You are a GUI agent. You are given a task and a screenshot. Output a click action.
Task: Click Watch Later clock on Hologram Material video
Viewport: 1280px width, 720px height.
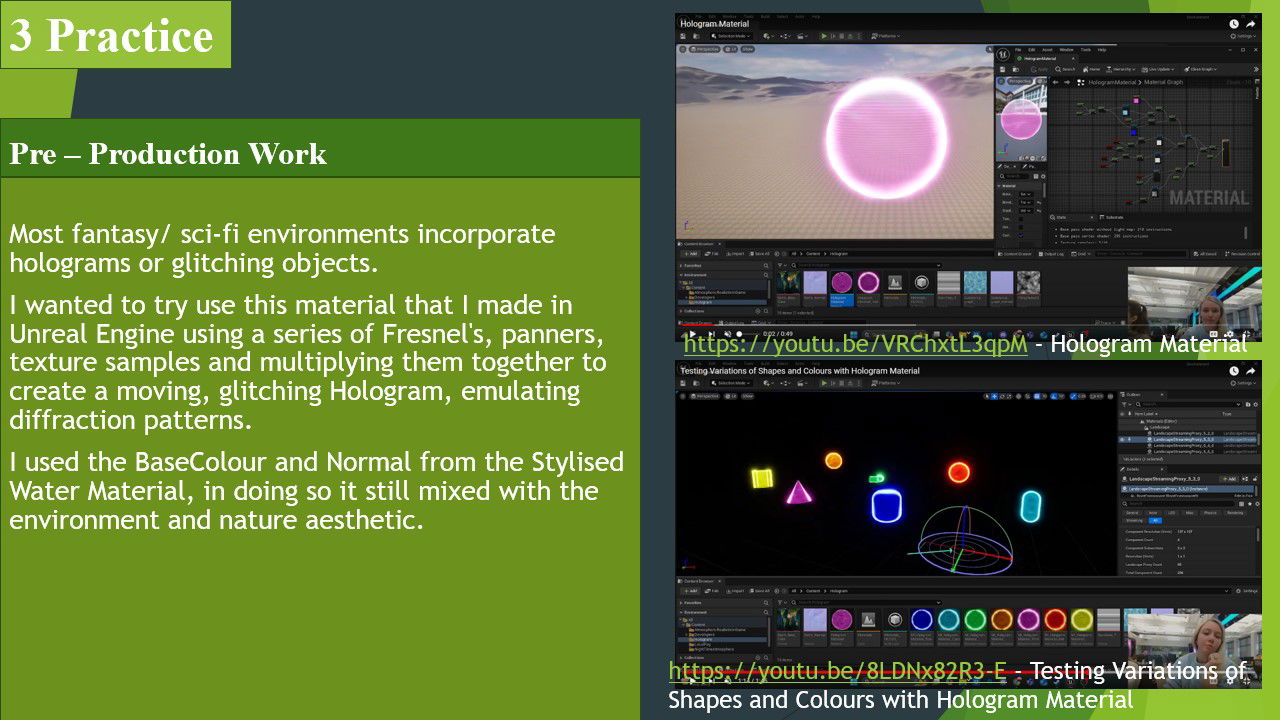1233,24
